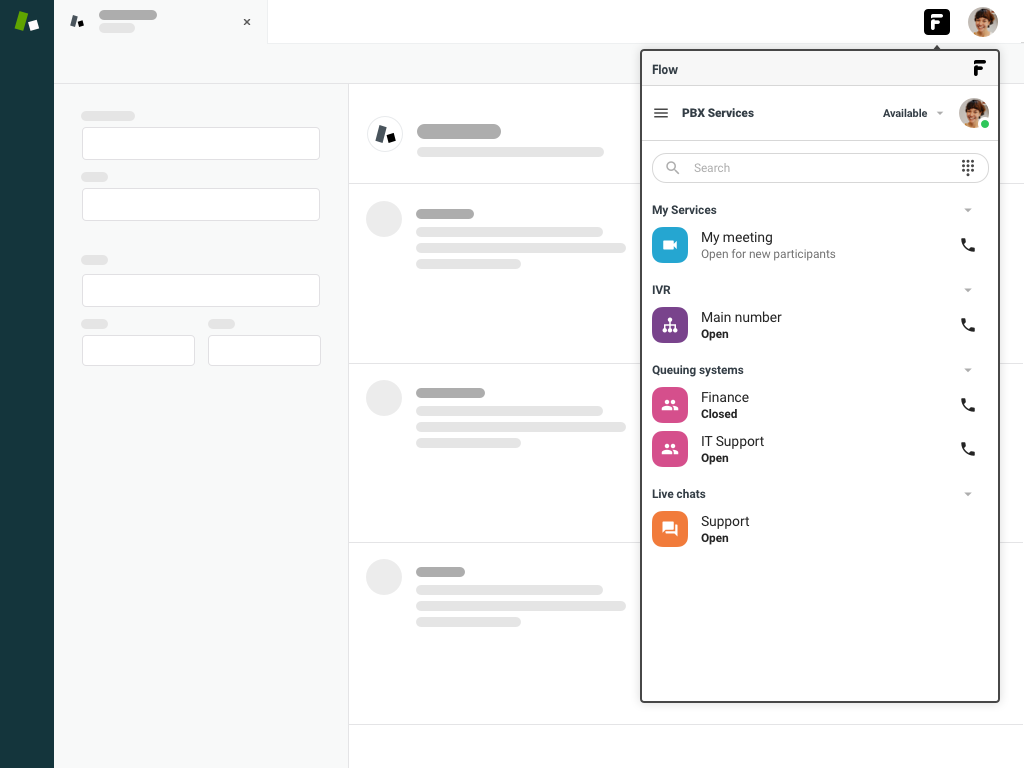Call the Main number IVR
This screenshot has width=1024, height=768.
967,325
